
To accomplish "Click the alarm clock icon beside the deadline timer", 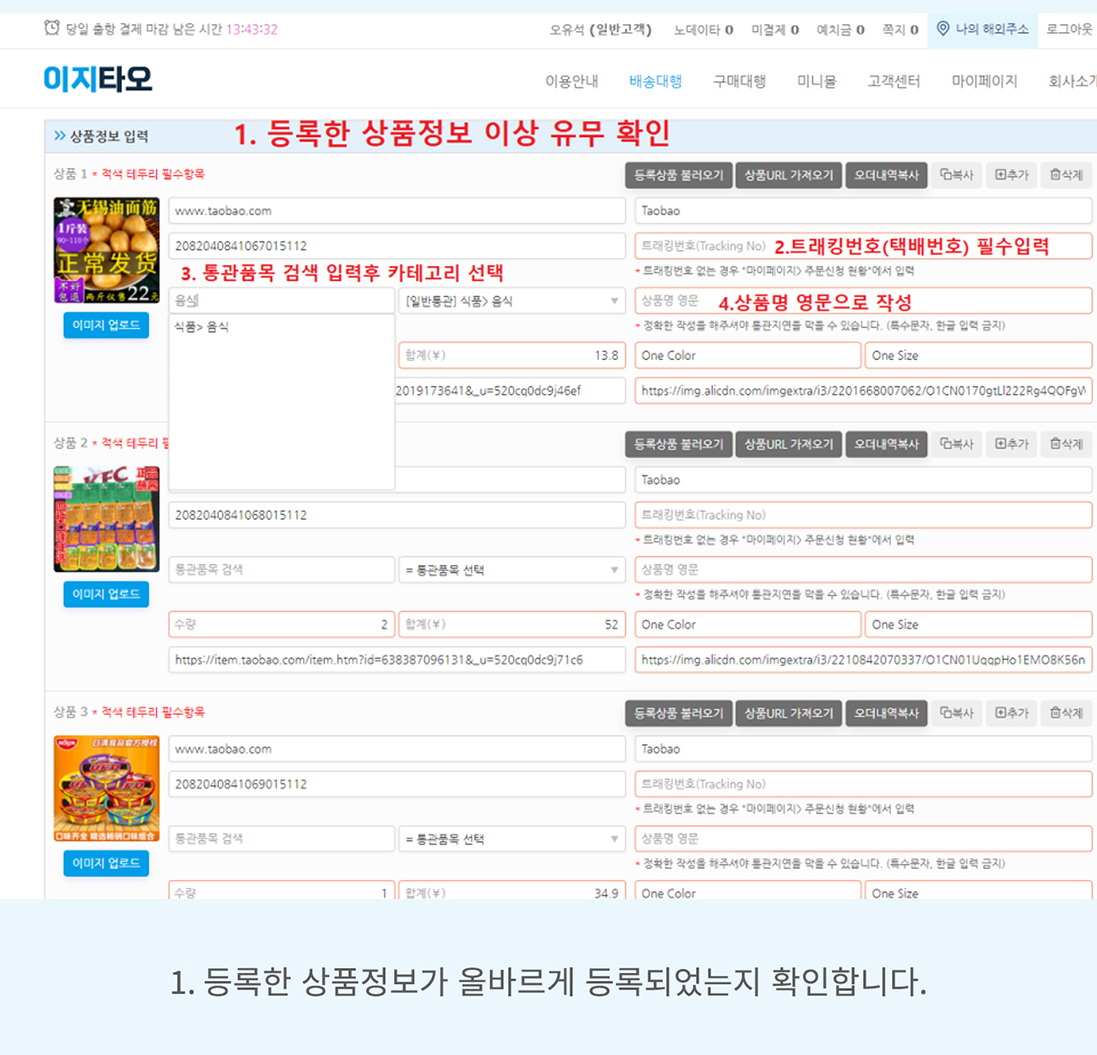I will point(52,28).
